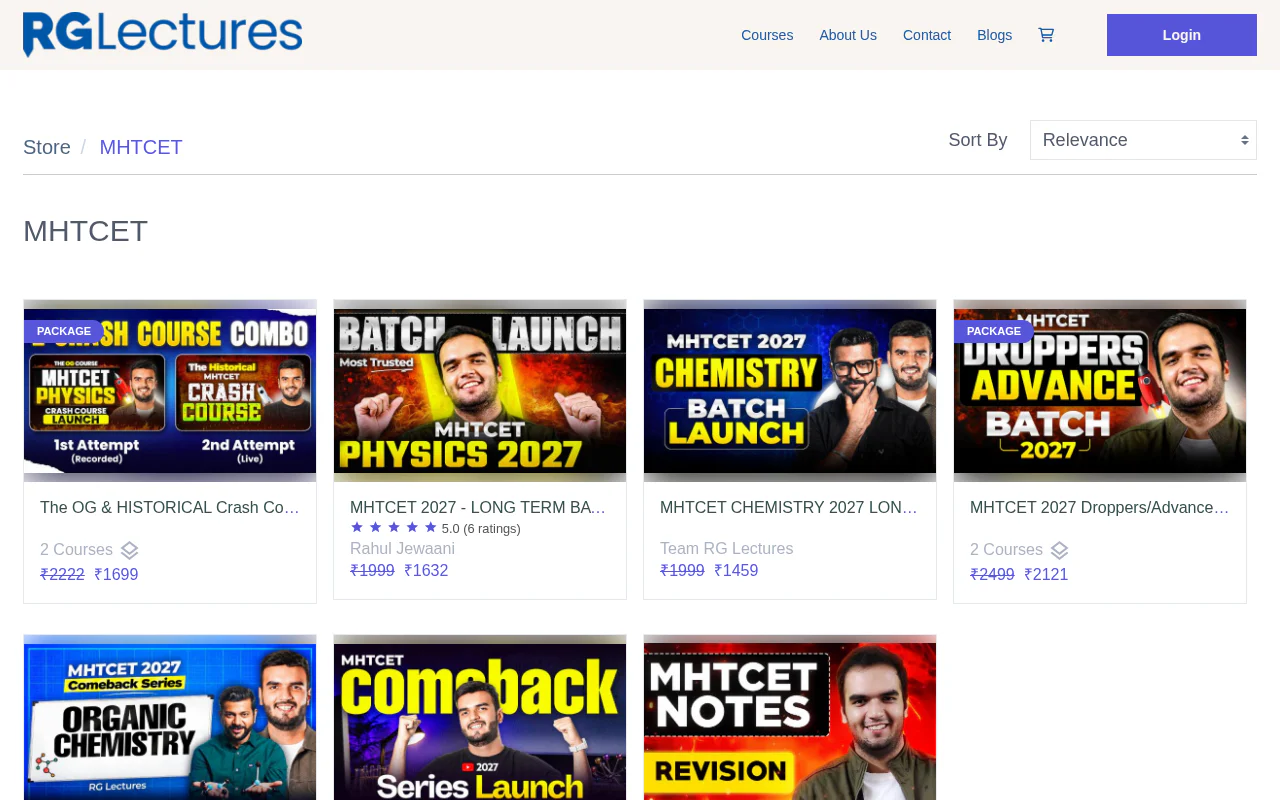Open MHTCET 2027 Droppers/Advance title
Screen dimensions: 1280x800
click(x=1100, y=508)
